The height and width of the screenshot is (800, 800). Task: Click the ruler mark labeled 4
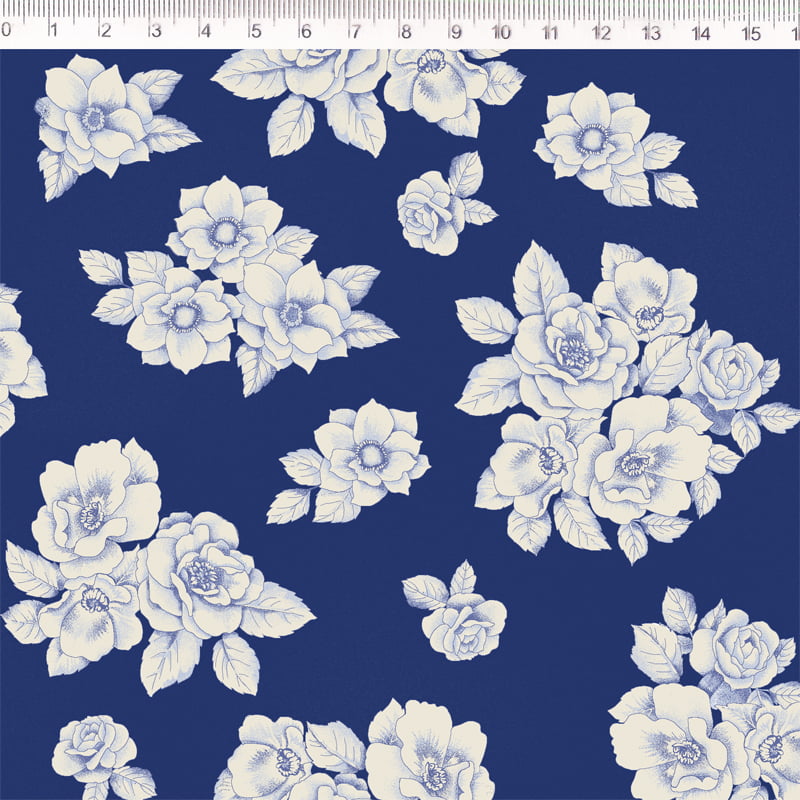click(x=206, y=31)
